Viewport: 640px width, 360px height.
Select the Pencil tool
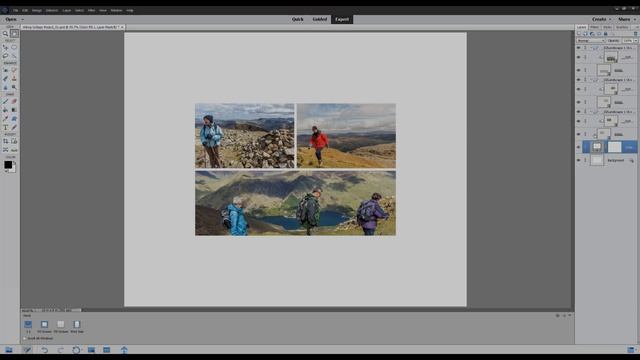(x=14, y=127)
